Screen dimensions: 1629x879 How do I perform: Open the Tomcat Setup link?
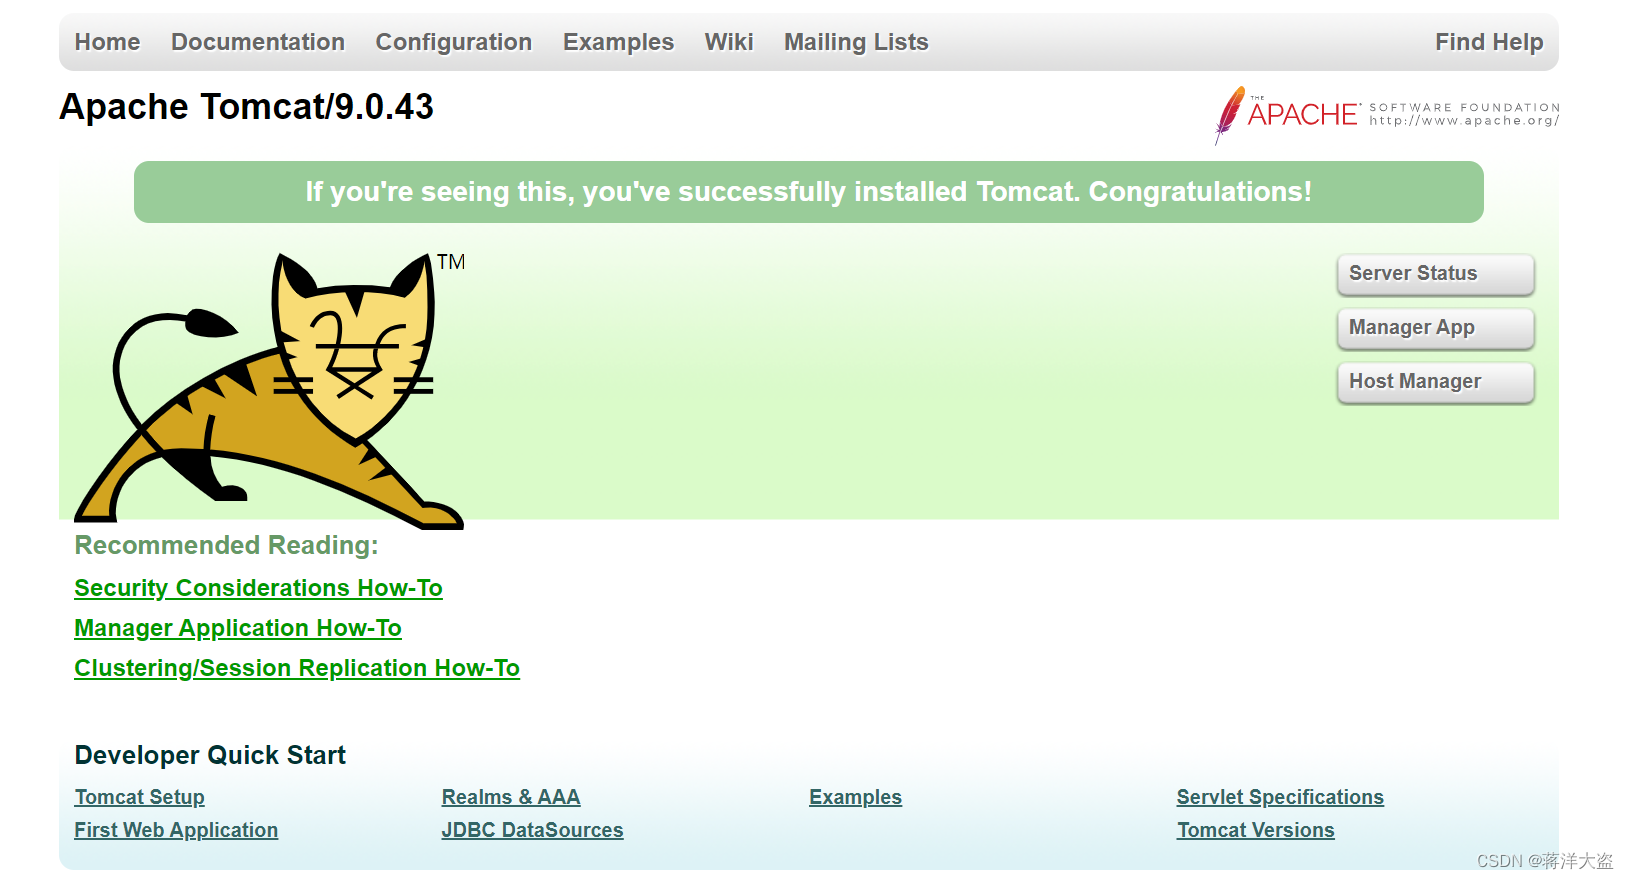[140, 797]
